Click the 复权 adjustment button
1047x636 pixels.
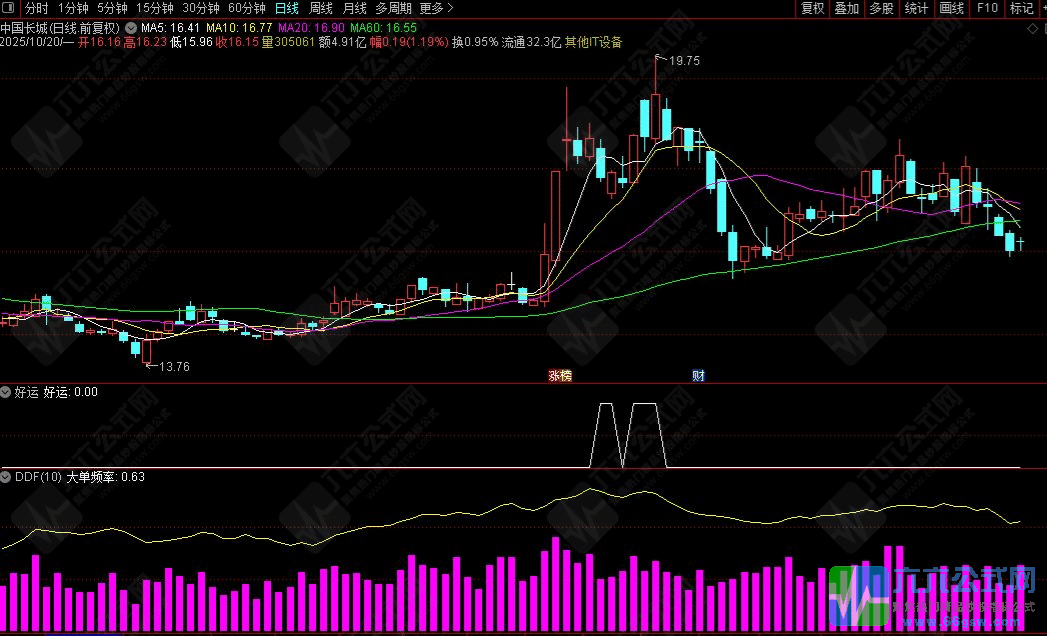pos(813,8)
